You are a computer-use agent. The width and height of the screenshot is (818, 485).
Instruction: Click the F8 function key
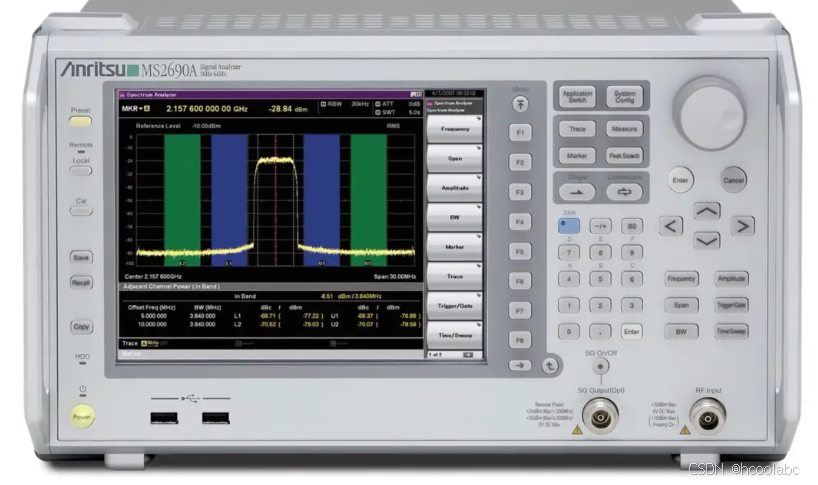click(520, 340)
